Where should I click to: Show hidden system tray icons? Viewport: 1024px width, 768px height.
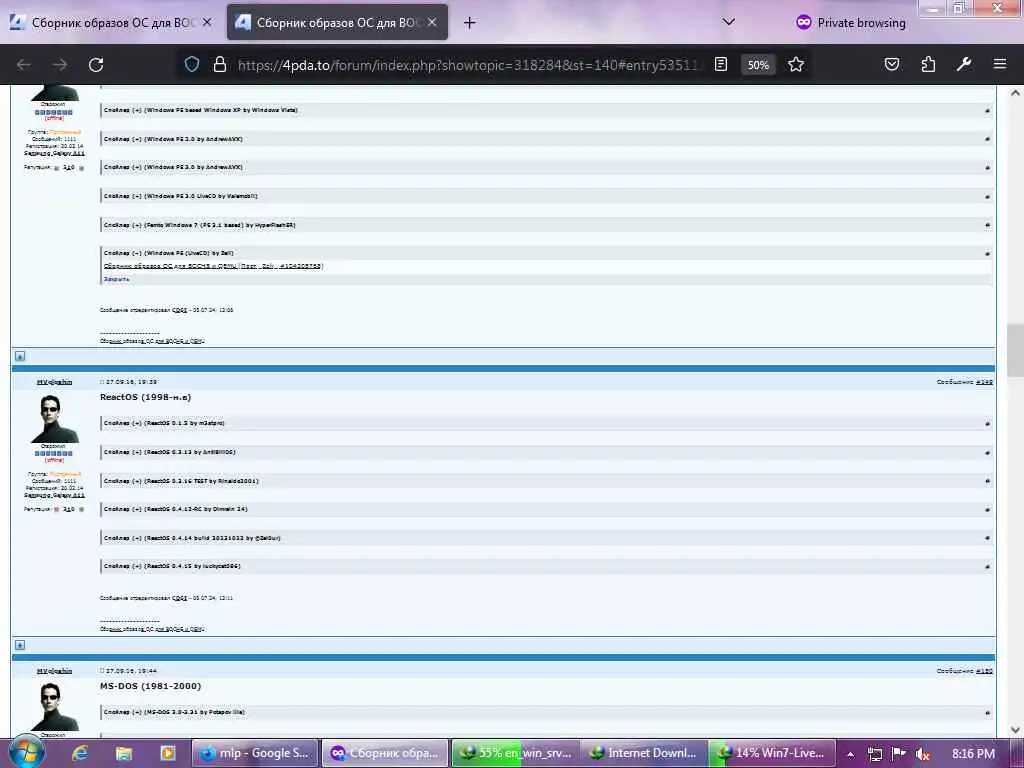click(x=850, y=754)
